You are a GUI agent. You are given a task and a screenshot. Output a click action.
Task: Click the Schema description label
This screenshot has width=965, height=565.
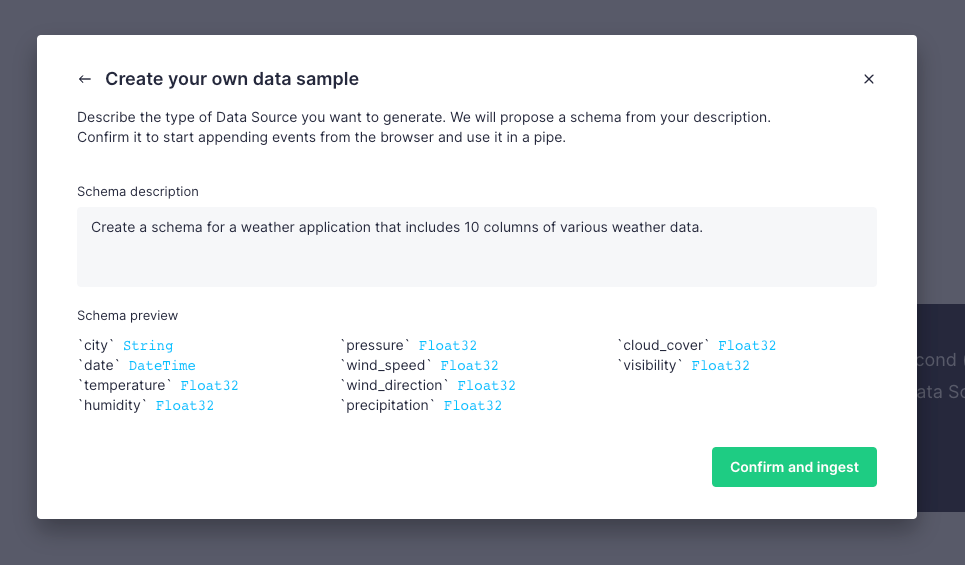[x=138, y=191]
